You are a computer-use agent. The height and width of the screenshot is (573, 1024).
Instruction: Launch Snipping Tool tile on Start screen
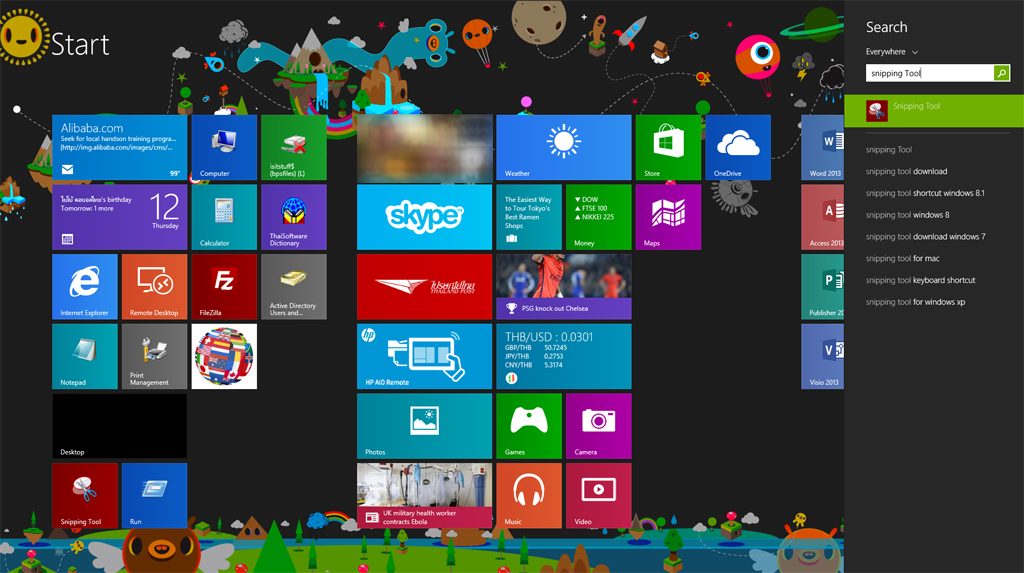(x=85, y=496)
